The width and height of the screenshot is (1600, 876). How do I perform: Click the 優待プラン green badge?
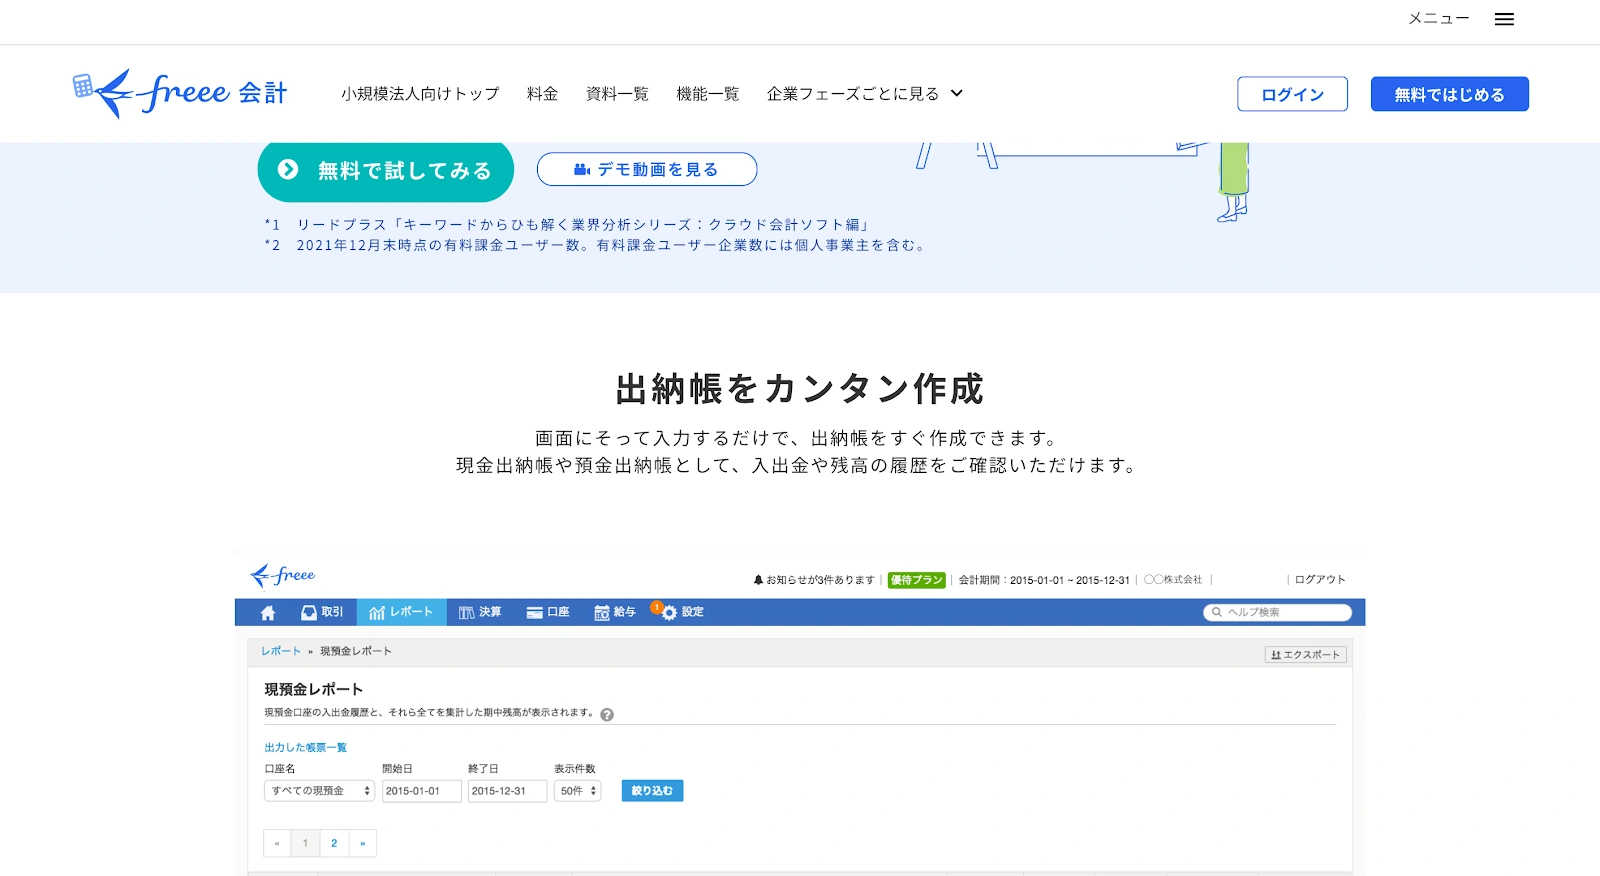coord(916,580)
